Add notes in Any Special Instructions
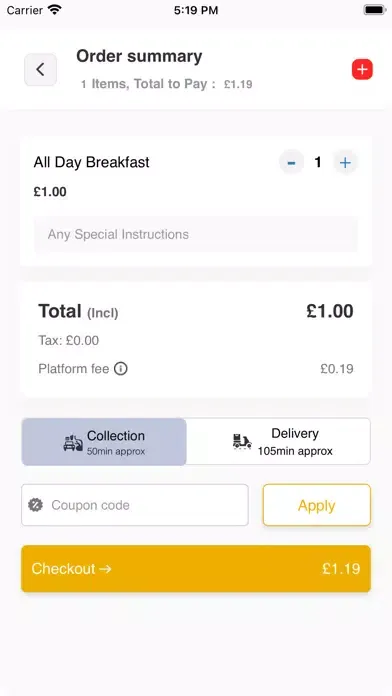The image size is (392, 696). coord(196,234)
